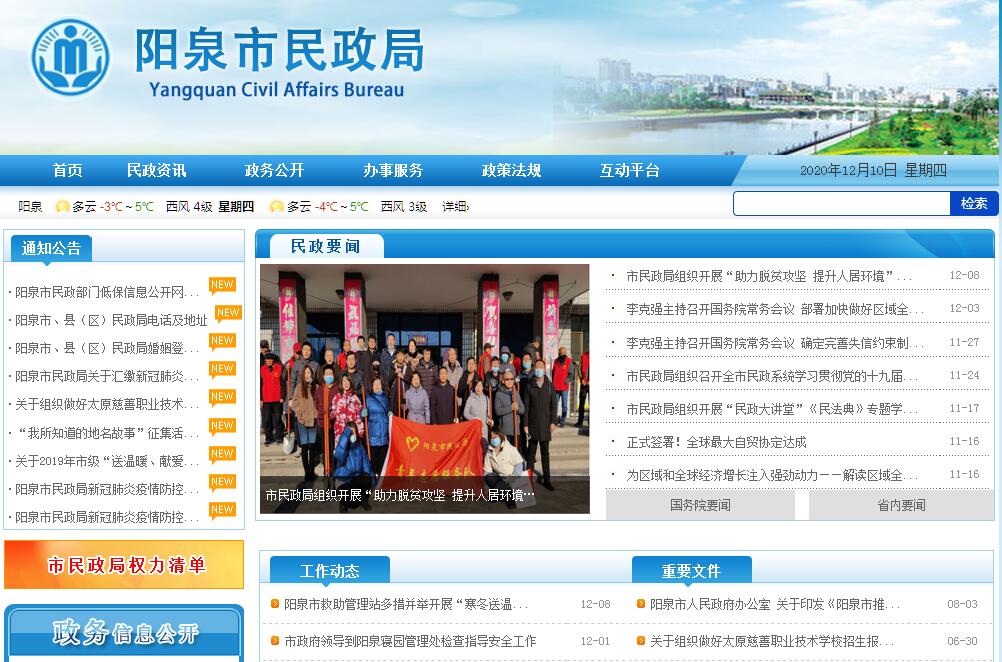Open the 首页 home menu item
This screenshot has height=662, width=1002.
[x=68, y=171]
